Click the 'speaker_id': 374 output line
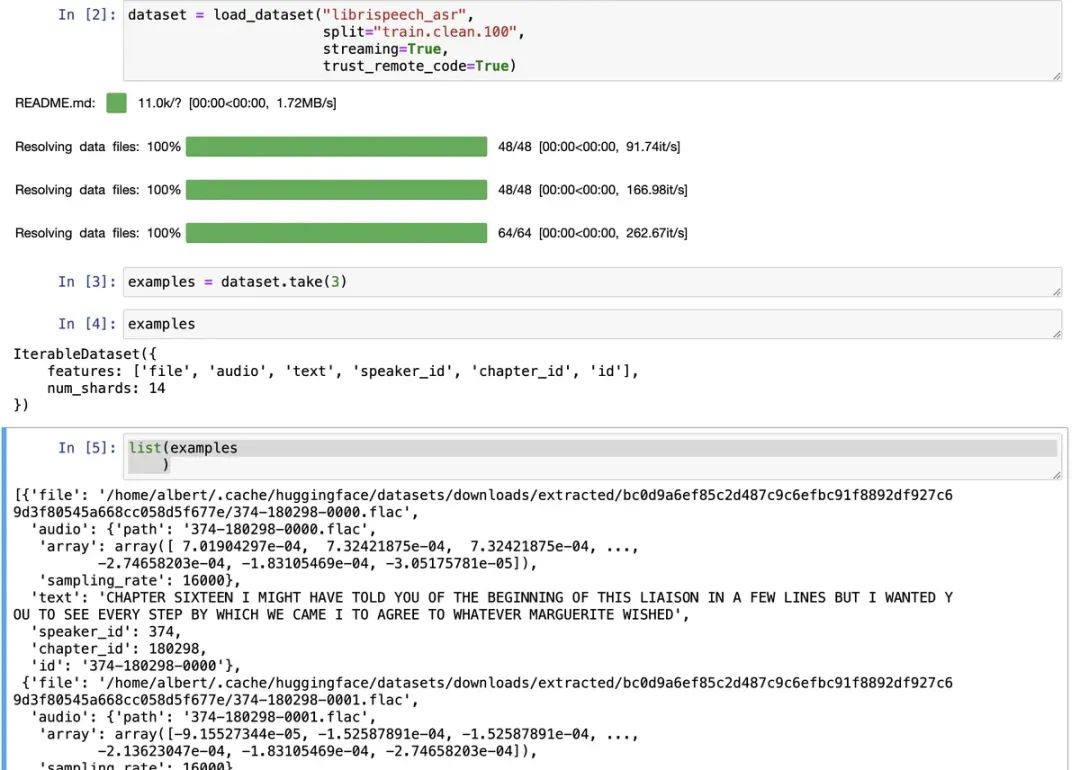Image resolution: width=1080 pixels, height=770 pixels. (x=106, y=632)
